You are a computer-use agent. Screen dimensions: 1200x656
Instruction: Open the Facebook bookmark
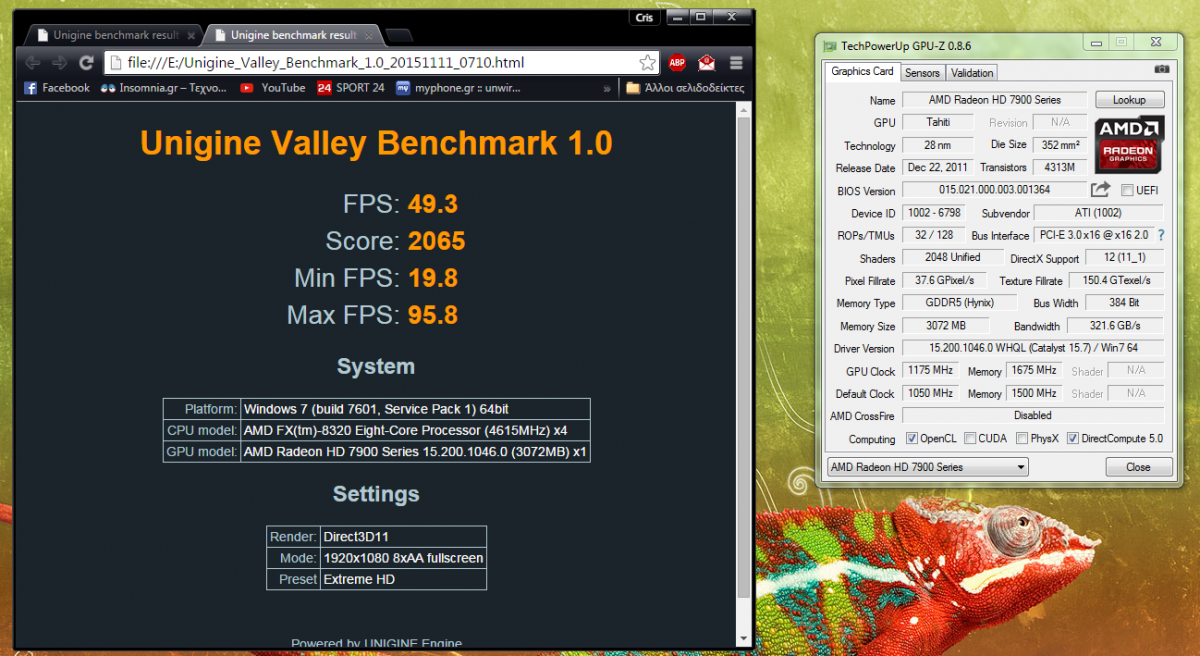[57, 88]
